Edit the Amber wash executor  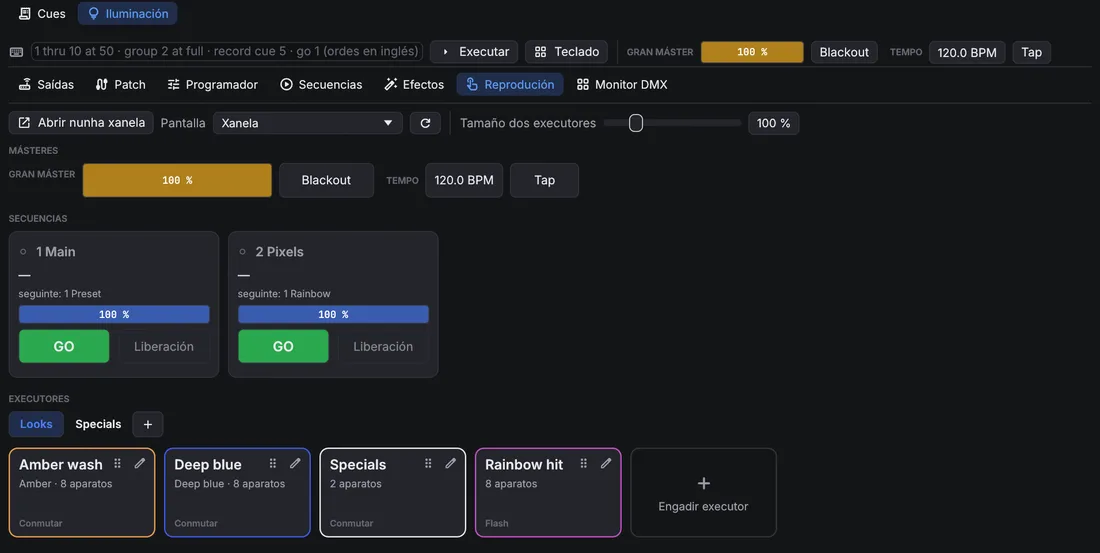pyautogui.click(x=140, y=463)
